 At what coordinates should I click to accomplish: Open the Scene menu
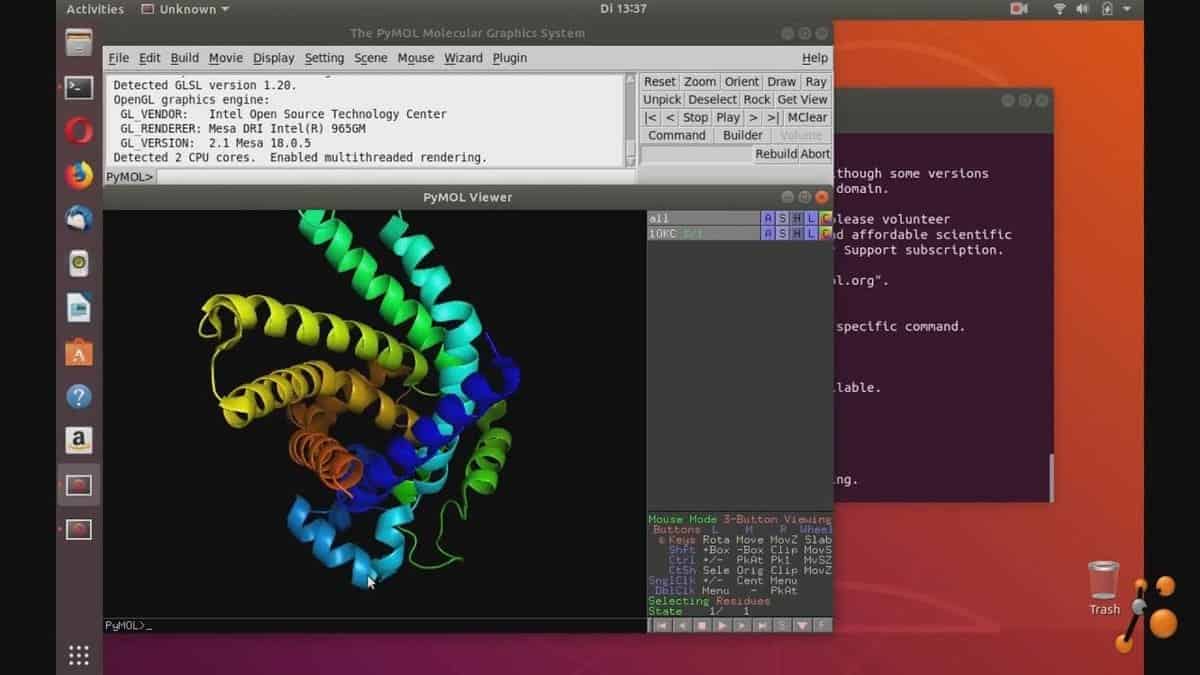tap(371, 58)
